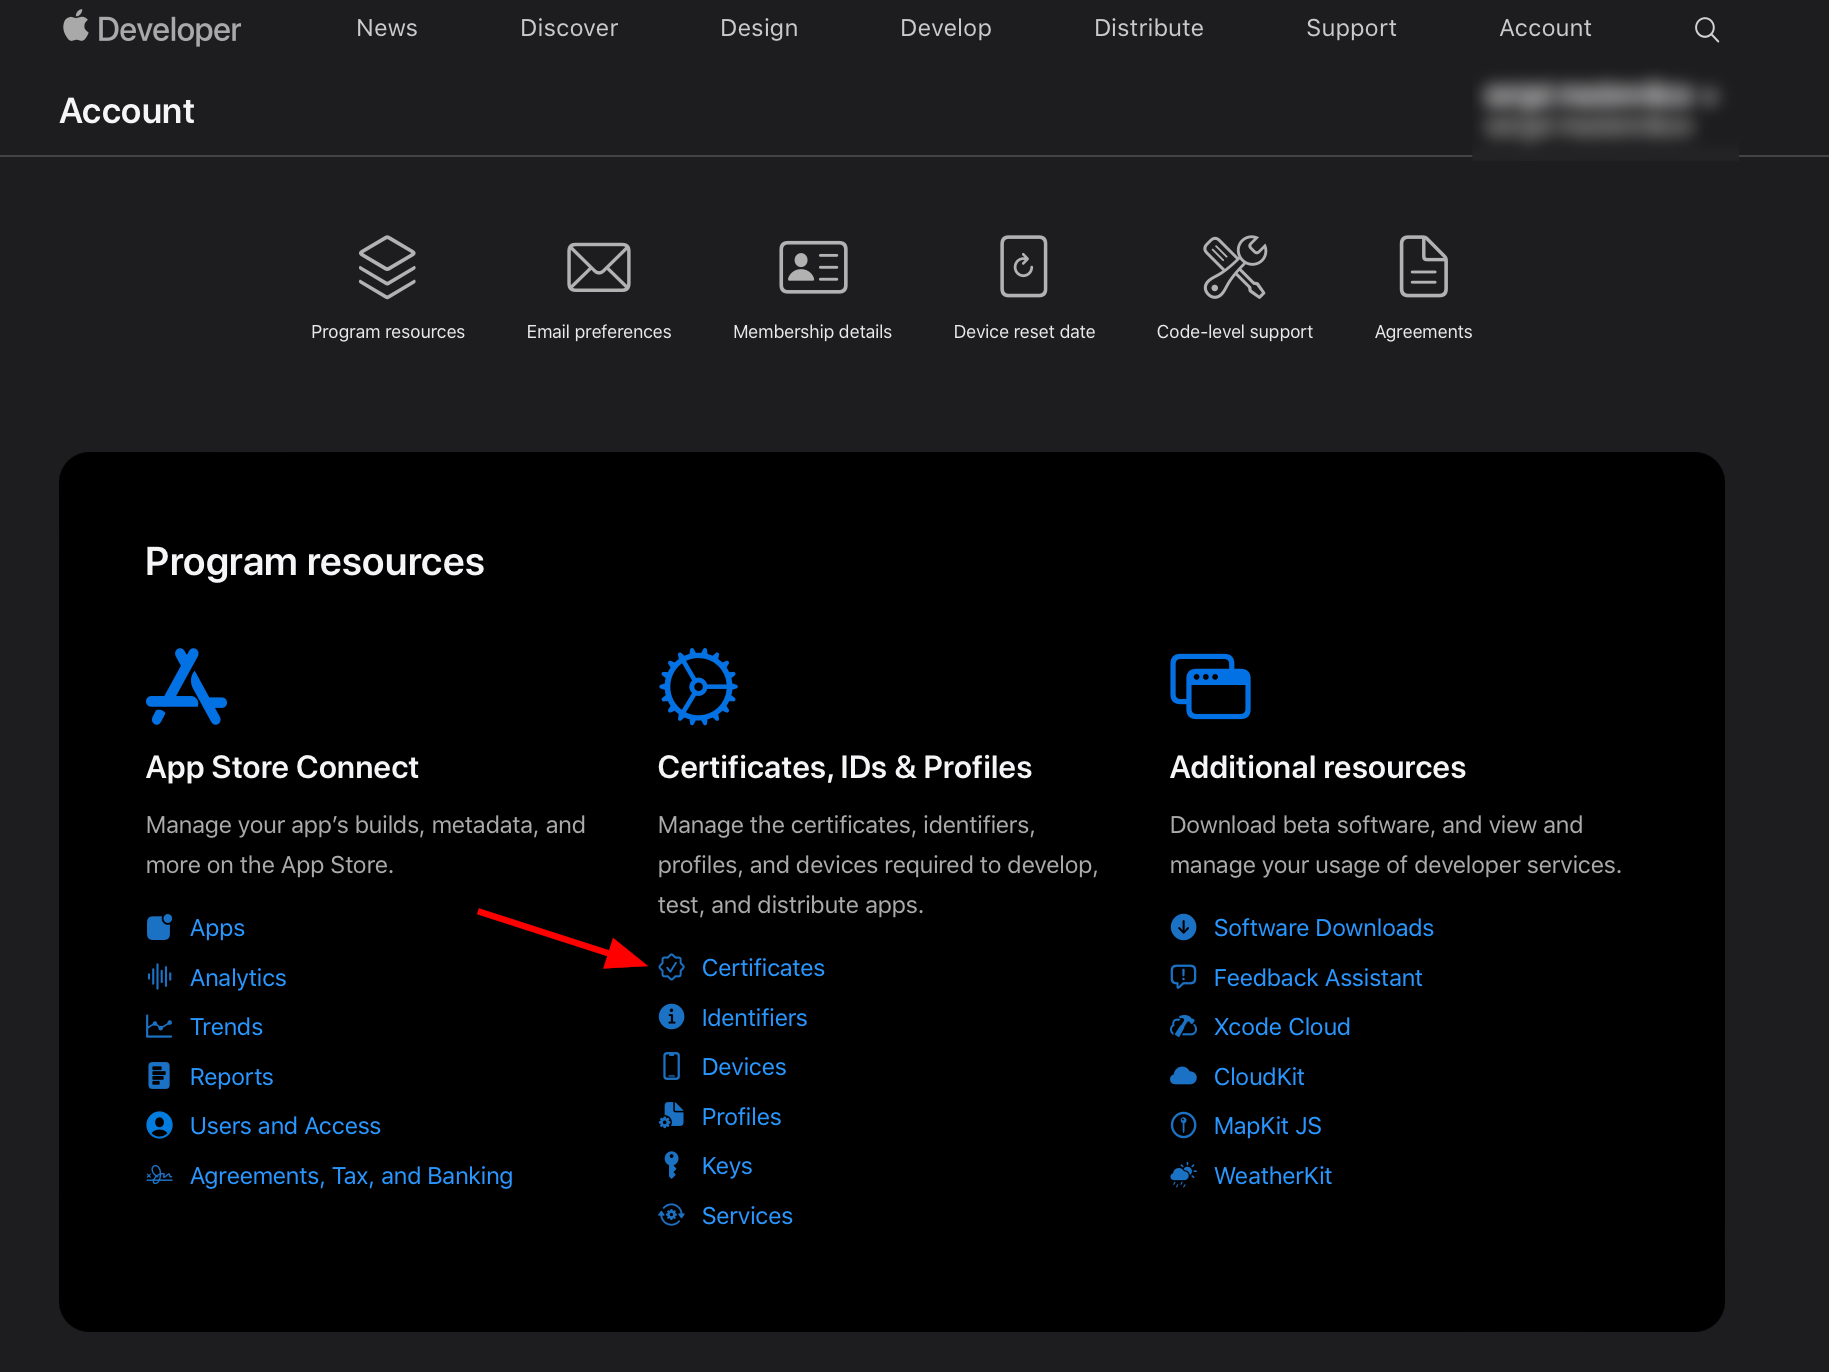The height and width of the screenshot is (1372, 1829).
Task: Open the Certificates link
Action: [x=763, y=967]
